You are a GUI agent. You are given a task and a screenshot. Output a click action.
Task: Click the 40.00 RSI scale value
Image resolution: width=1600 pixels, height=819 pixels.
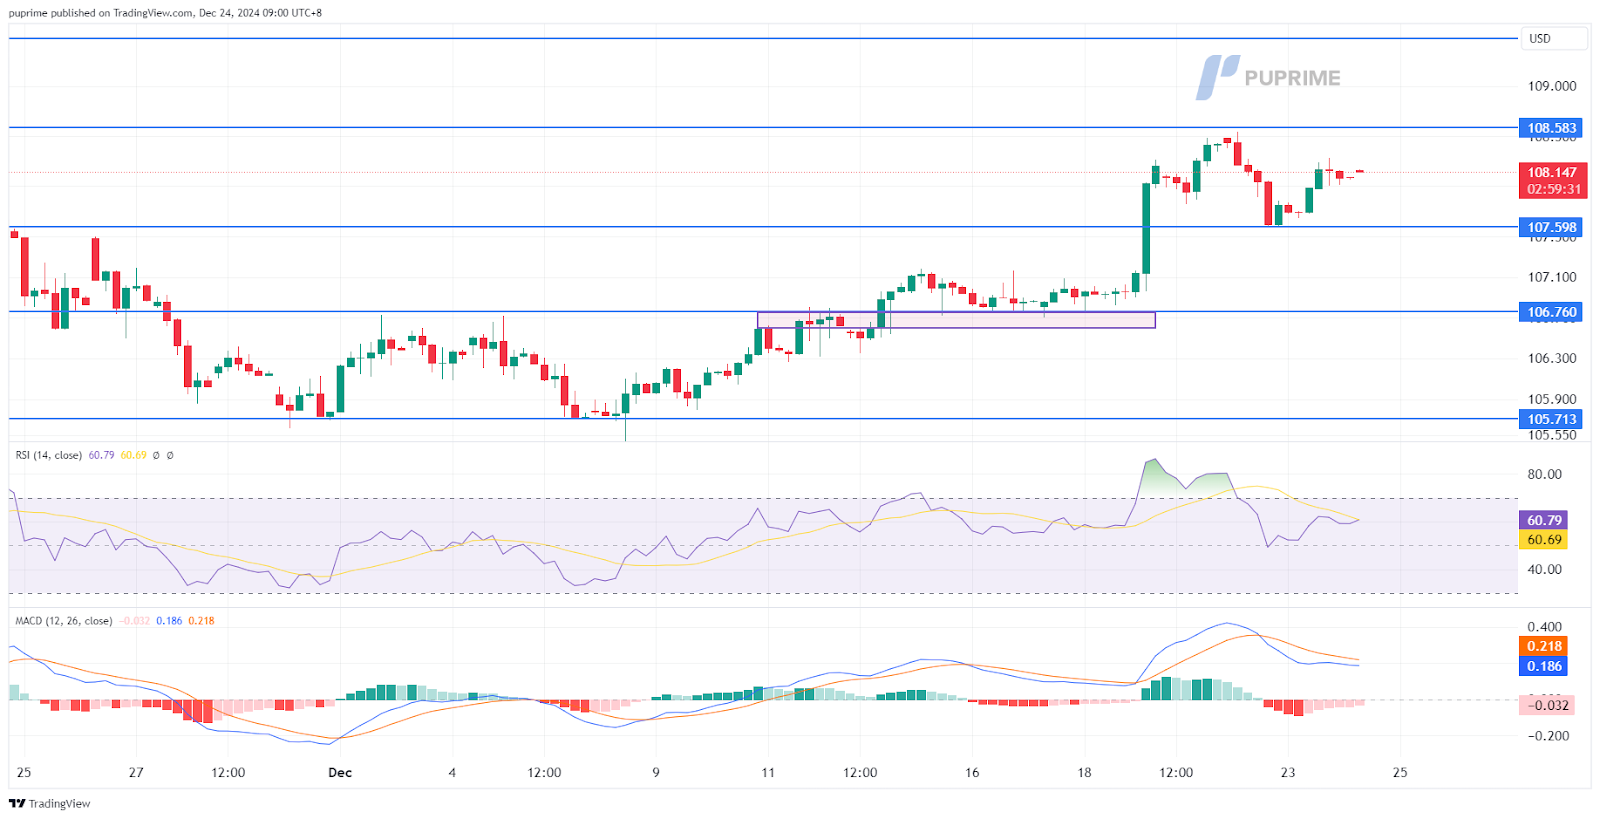point(1544,569)
